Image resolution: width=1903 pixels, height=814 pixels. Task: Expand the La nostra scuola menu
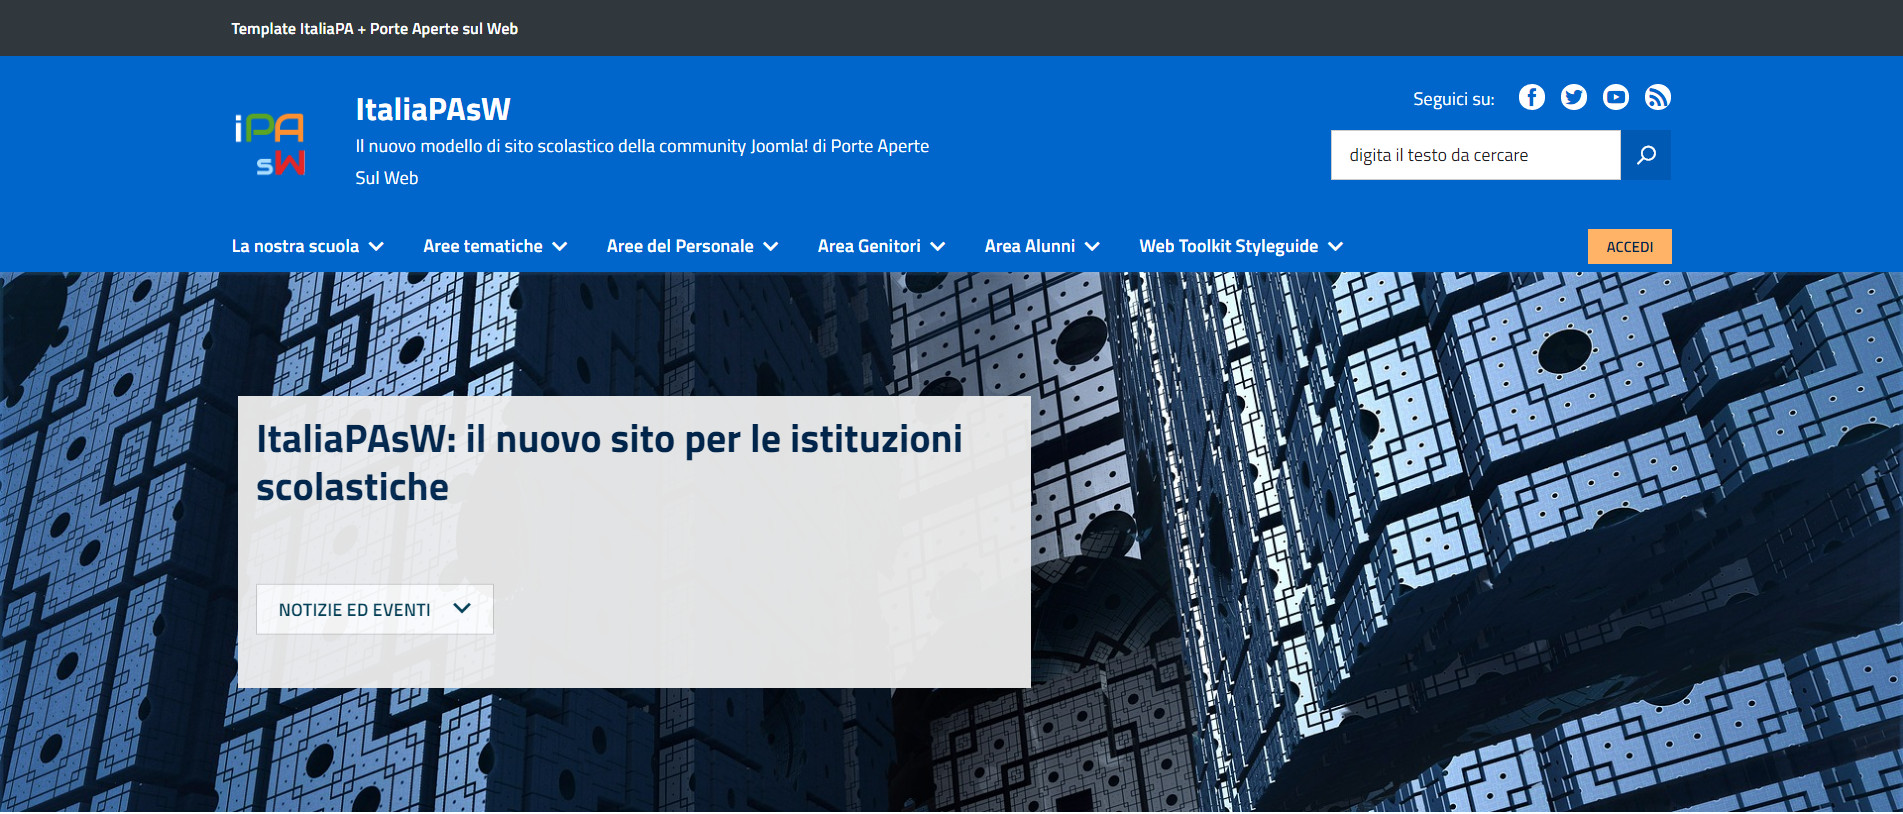coord(308,246)
